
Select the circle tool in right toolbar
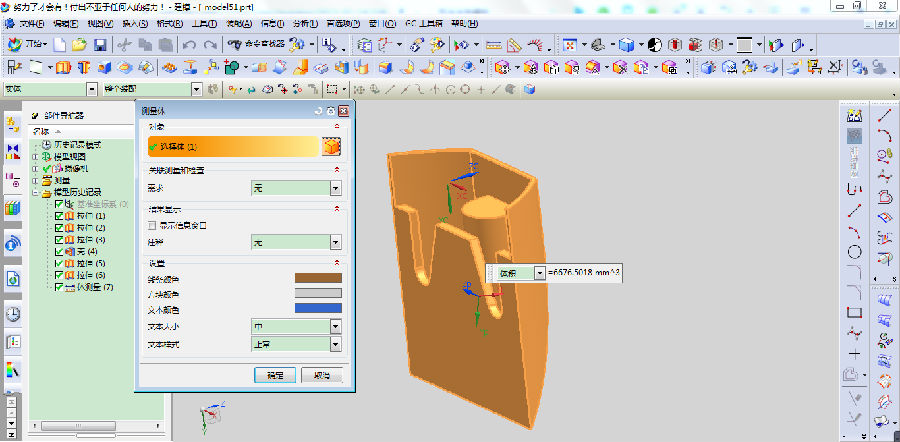(x=855, y=252)
